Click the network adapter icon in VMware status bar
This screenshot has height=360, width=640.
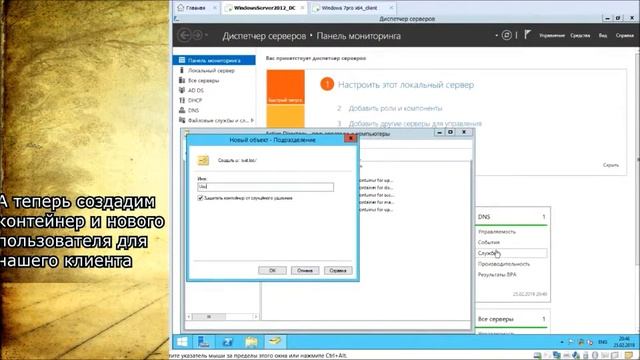pyautogui.click(x=556, y=356)
